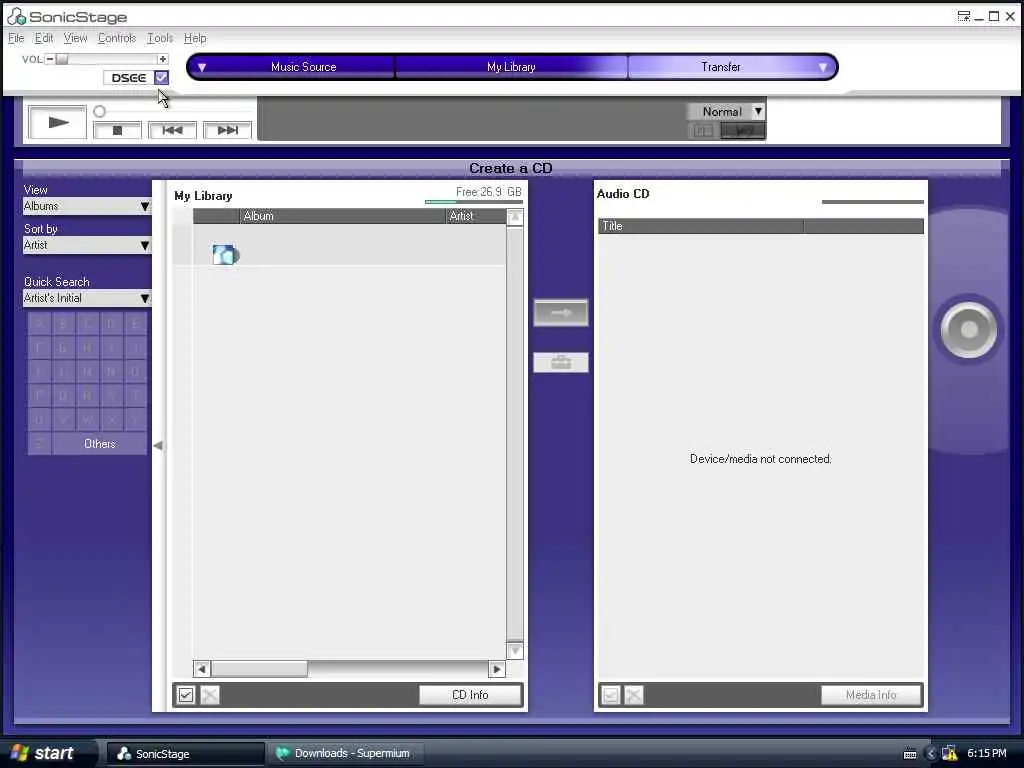
Task: Switch to the My Library tab
Action: click(511, 67)
